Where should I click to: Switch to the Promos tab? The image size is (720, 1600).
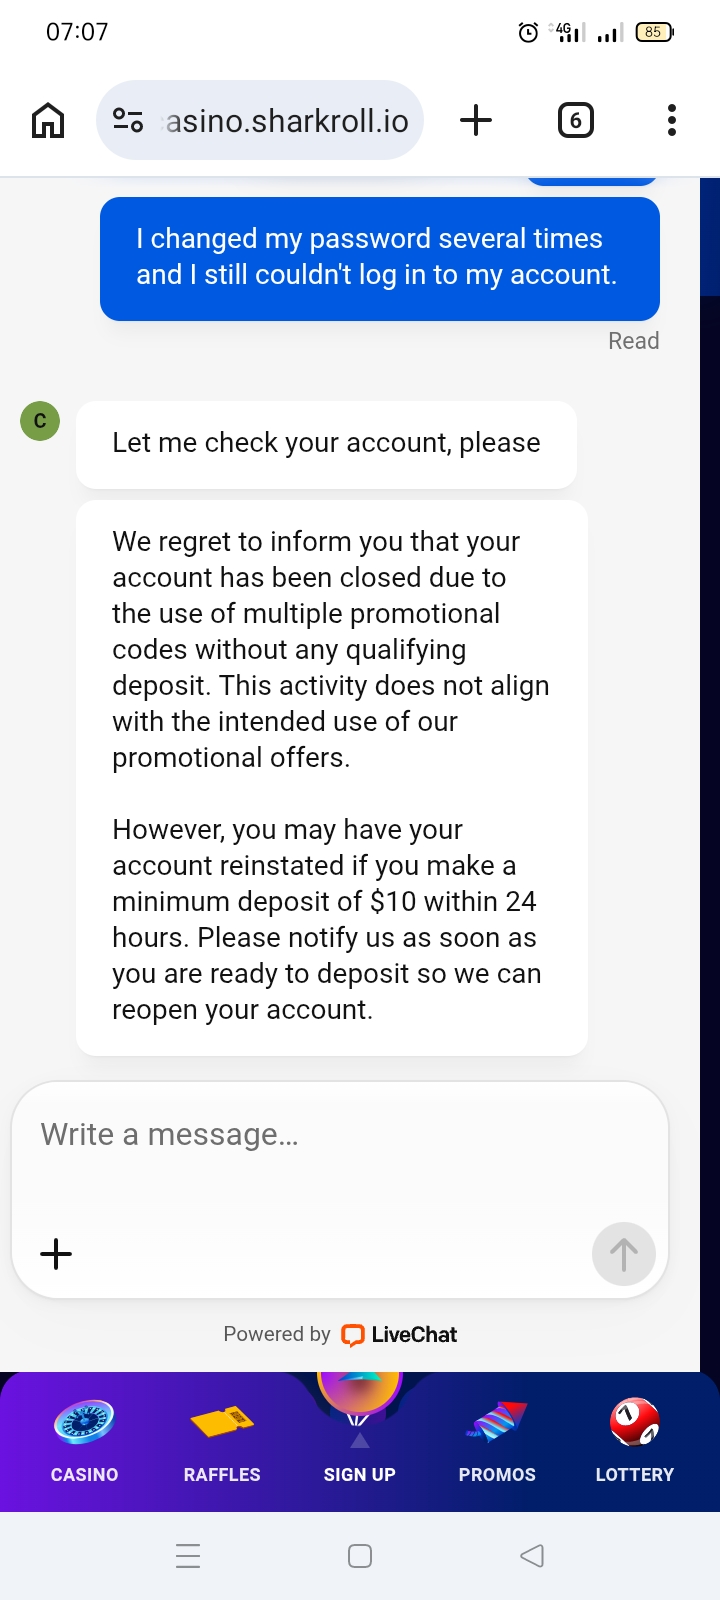497,1441
